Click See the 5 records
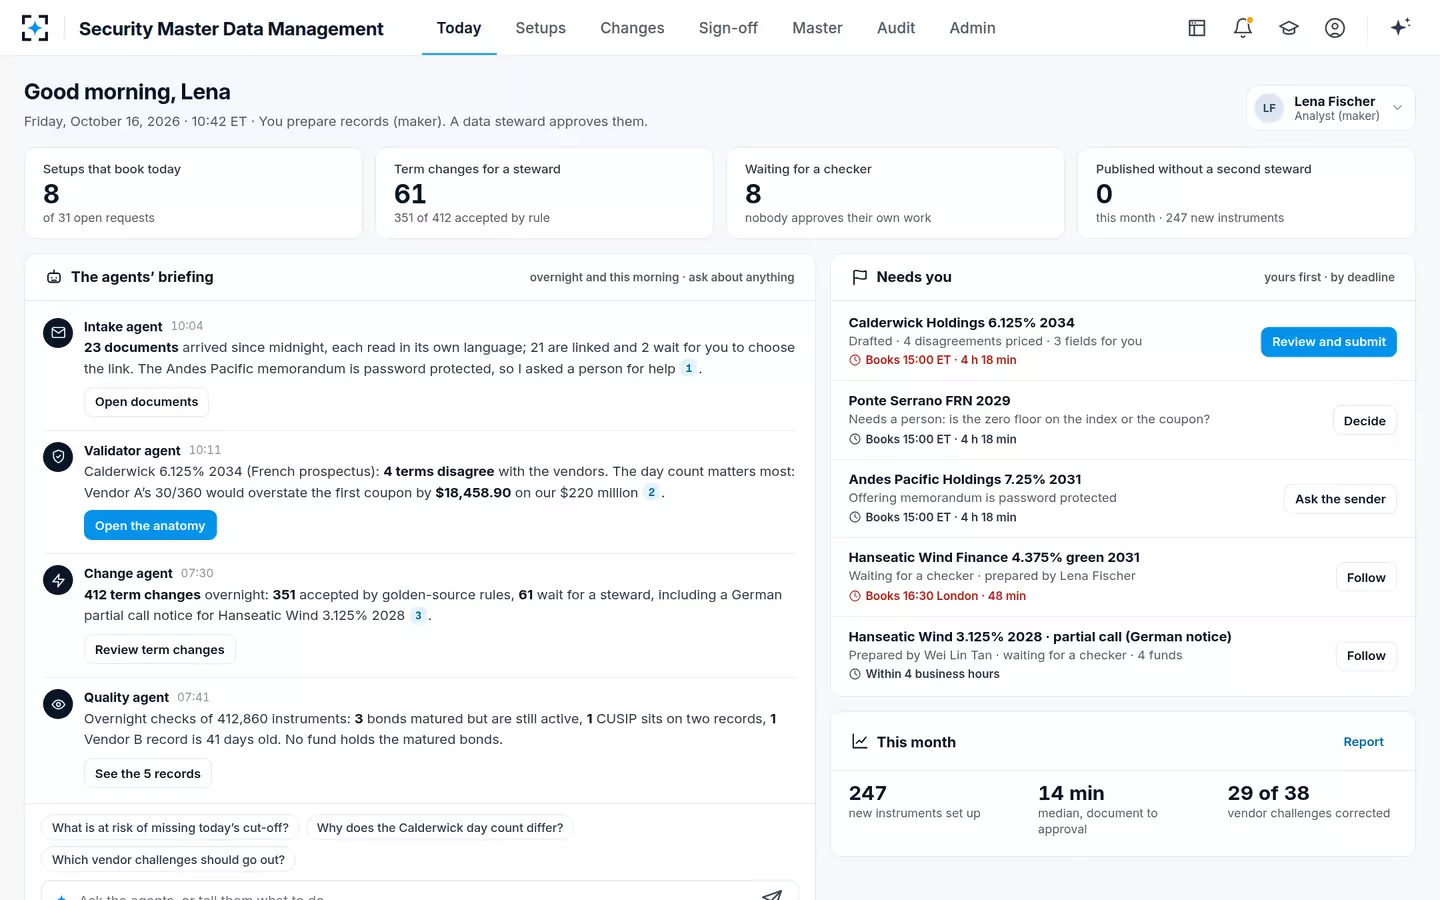Viewport: 1440px width, 900px height. pos(148,774)
